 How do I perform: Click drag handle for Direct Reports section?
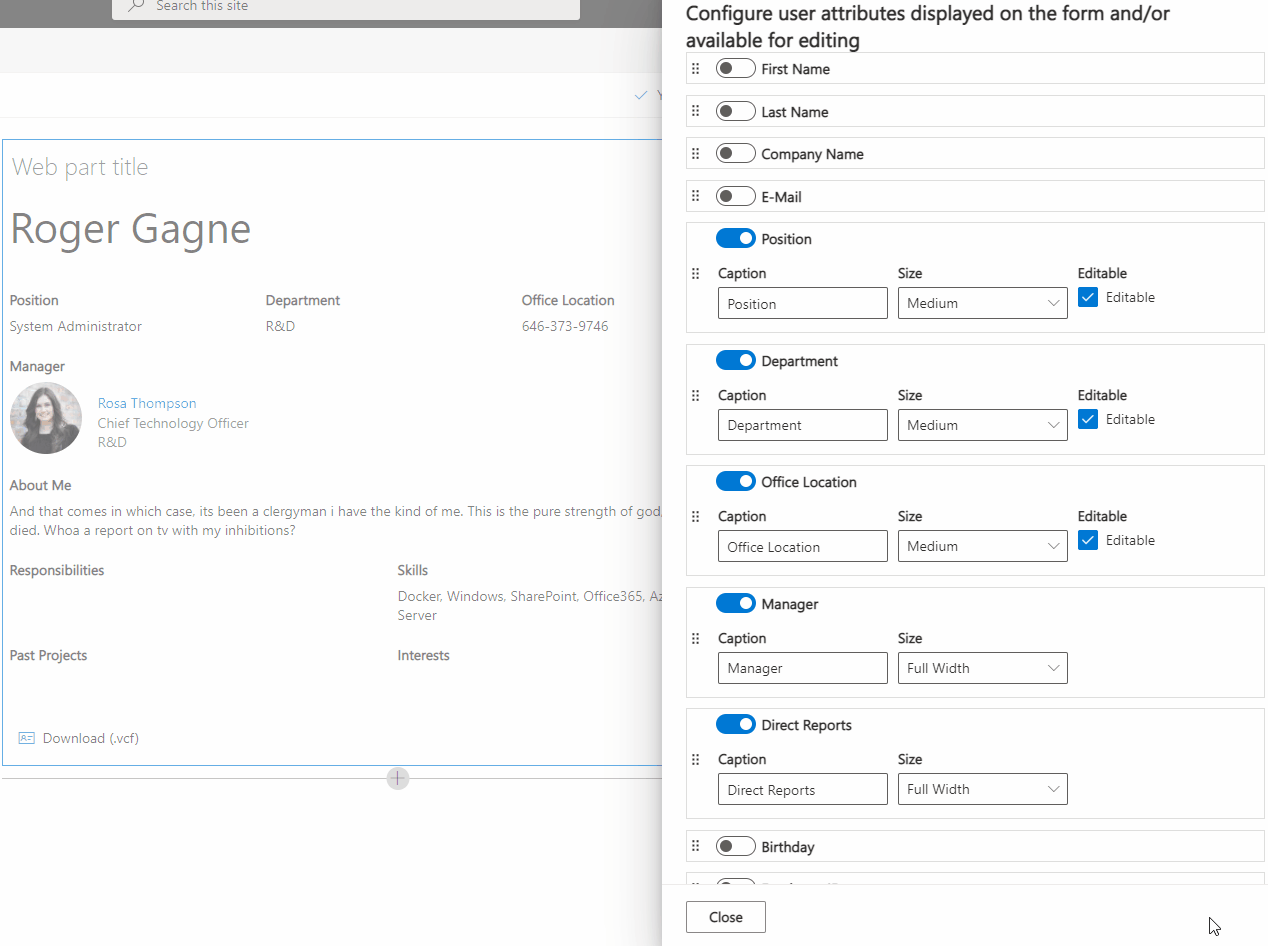click(x=696, y=760)
